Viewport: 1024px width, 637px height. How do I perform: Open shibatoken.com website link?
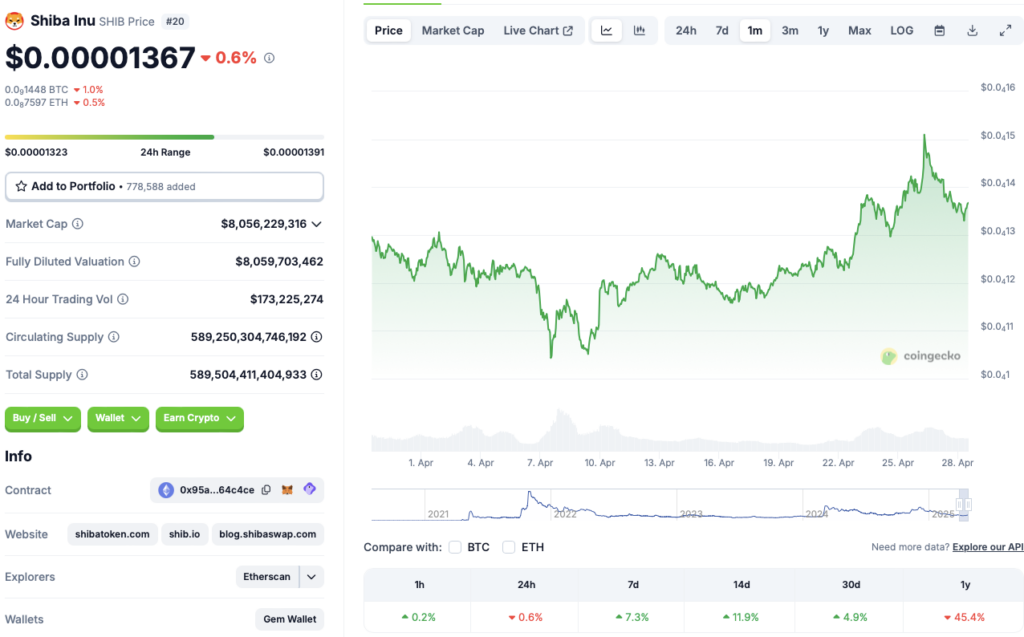pos(112,534)
